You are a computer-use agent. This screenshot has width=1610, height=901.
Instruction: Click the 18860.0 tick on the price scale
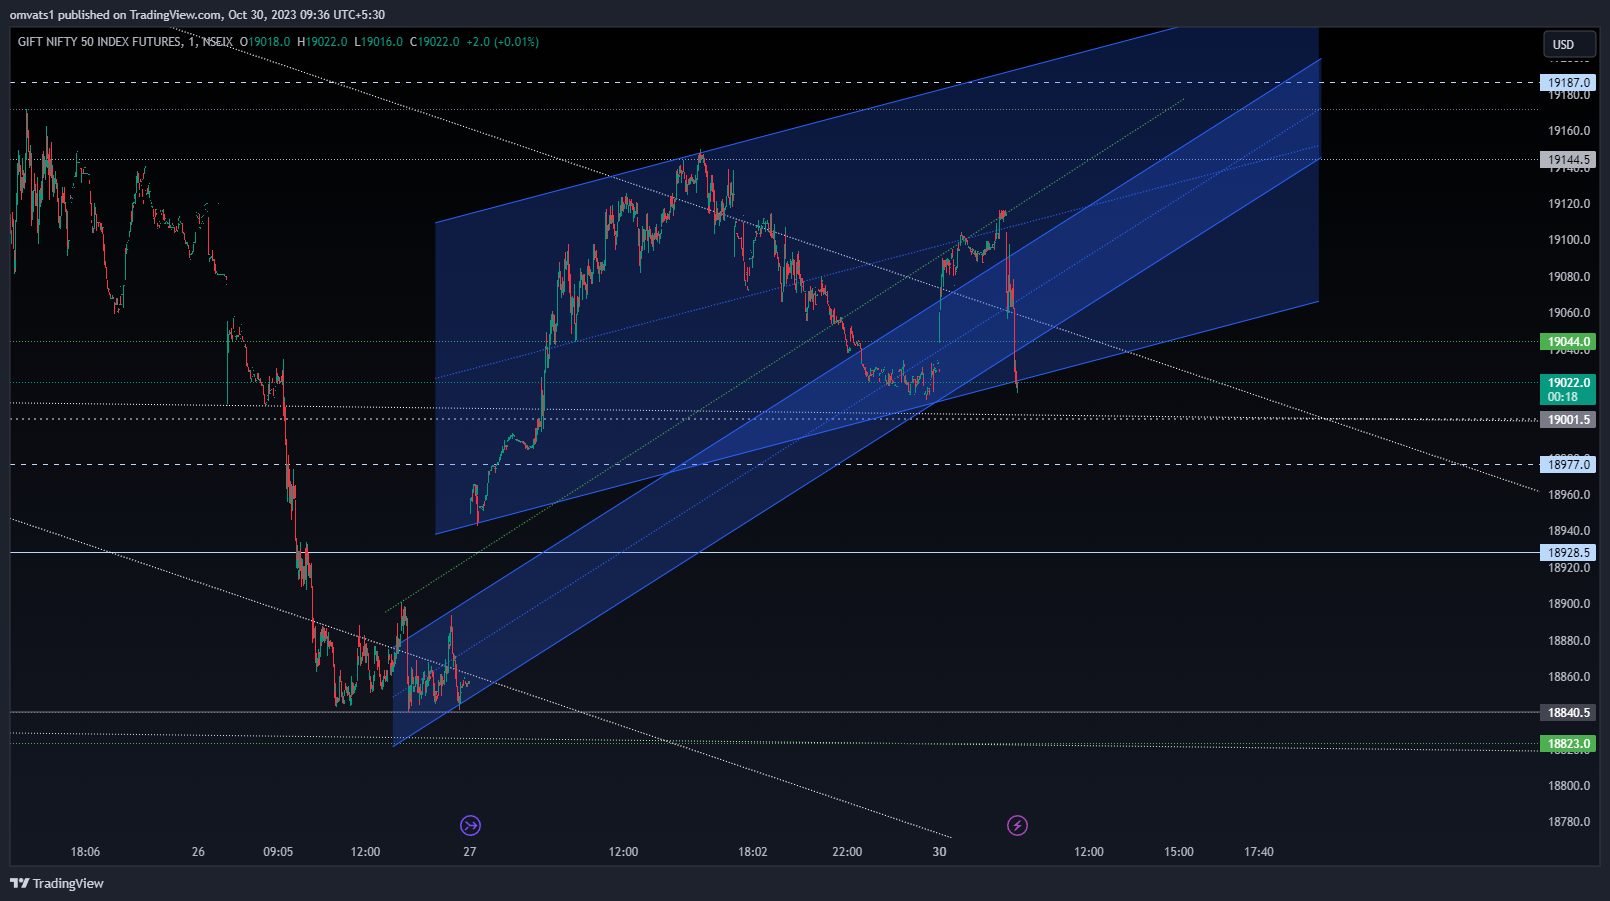pos(1569,677)
